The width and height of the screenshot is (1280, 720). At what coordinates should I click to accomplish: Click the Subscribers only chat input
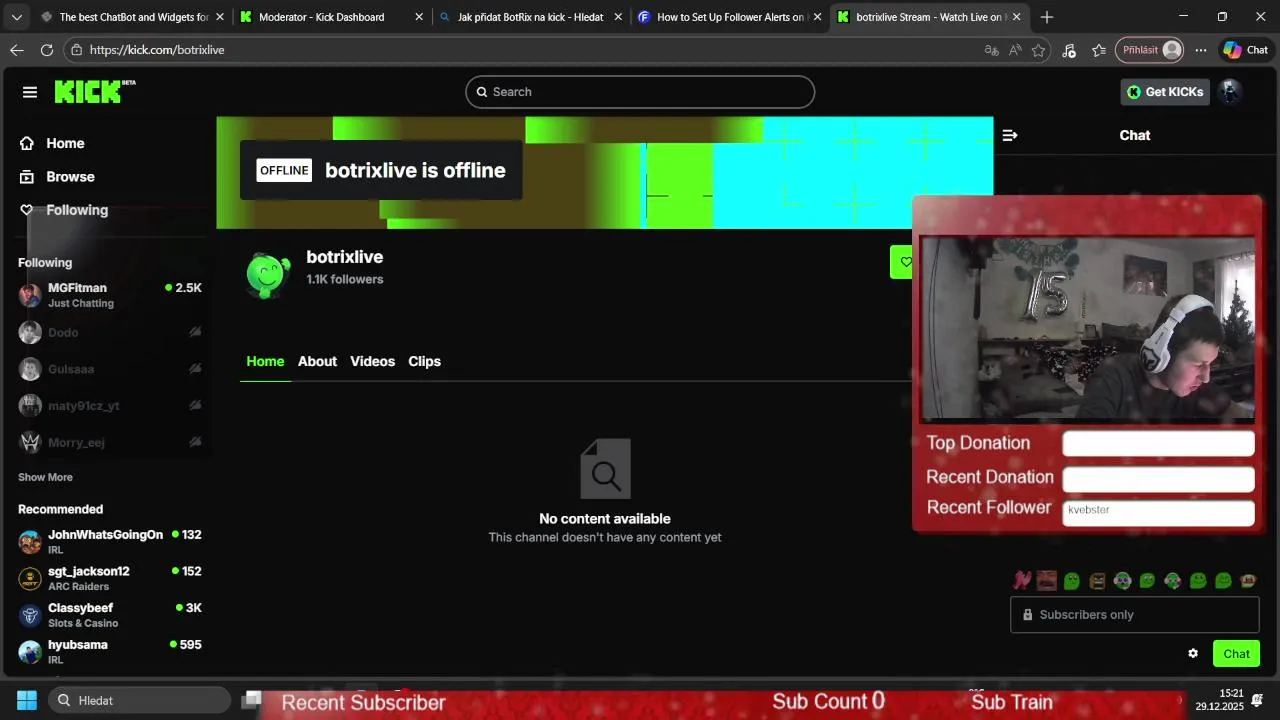(1134, 615)
